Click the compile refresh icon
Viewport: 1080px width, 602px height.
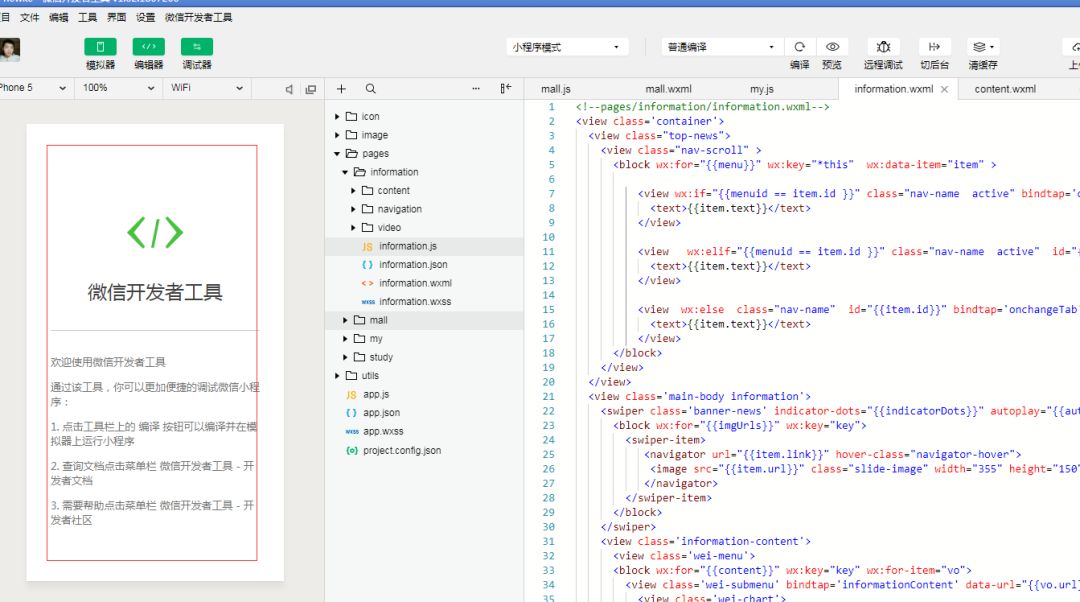click(x=800, y=47)
